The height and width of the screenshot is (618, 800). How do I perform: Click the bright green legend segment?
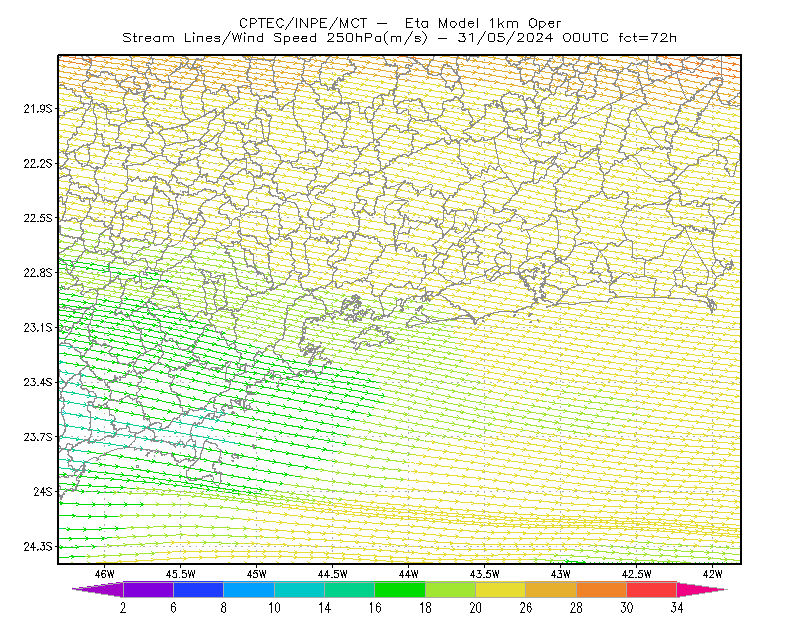(400, 589)
